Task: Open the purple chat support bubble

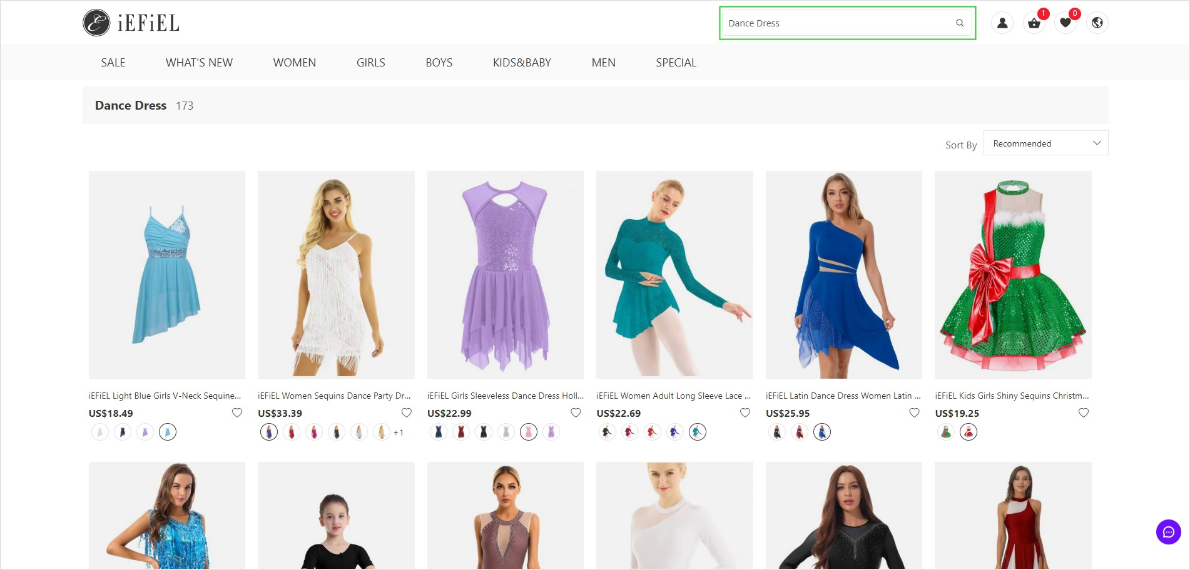Action: (x=1169, y=531)
